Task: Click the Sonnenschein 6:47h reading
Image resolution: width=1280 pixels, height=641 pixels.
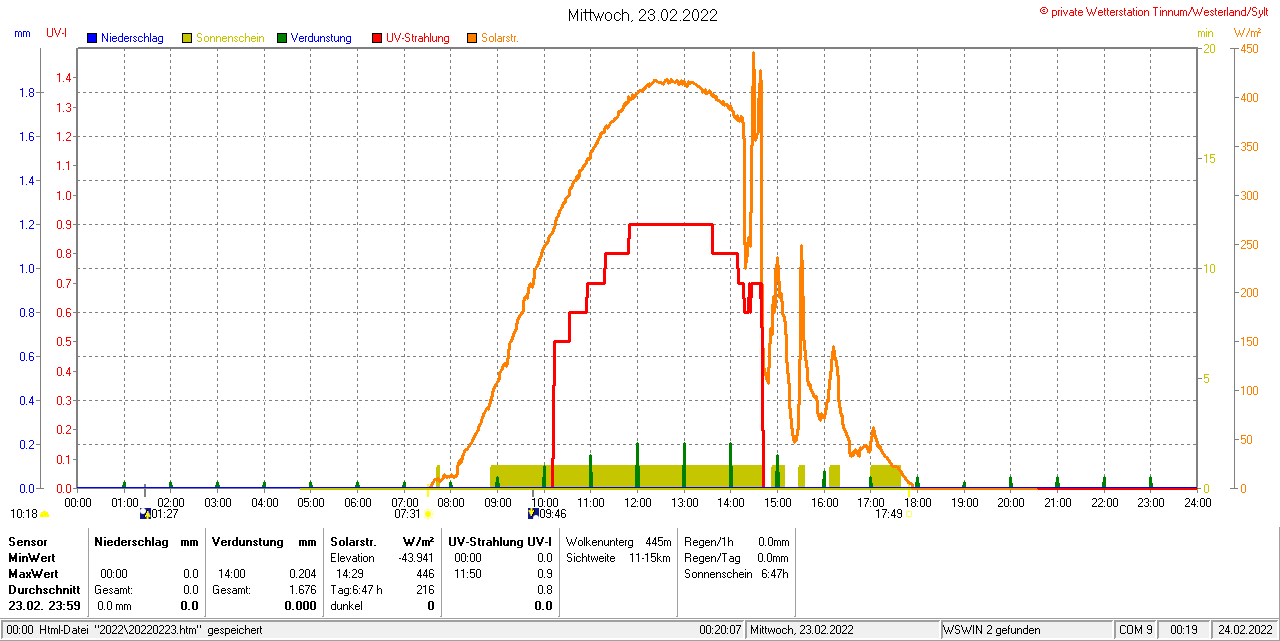Action: click(736, 574)
